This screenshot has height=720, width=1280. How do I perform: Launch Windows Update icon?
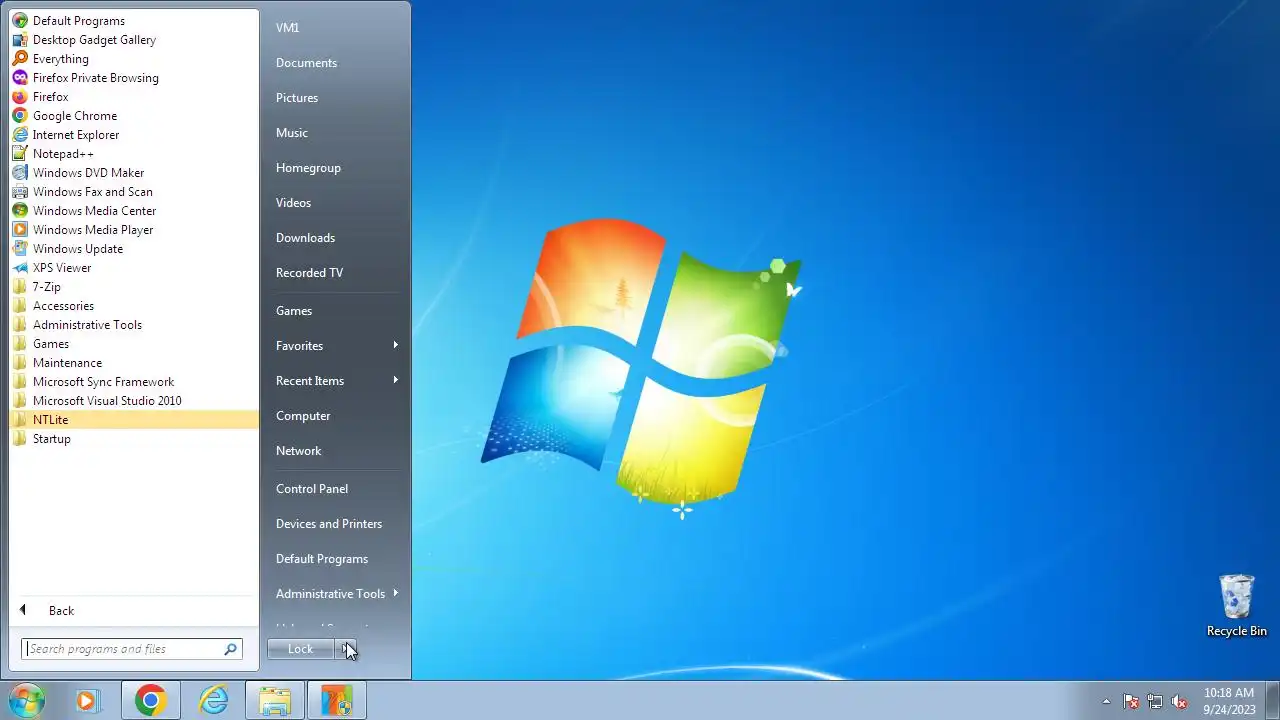[x=20, y=249]
